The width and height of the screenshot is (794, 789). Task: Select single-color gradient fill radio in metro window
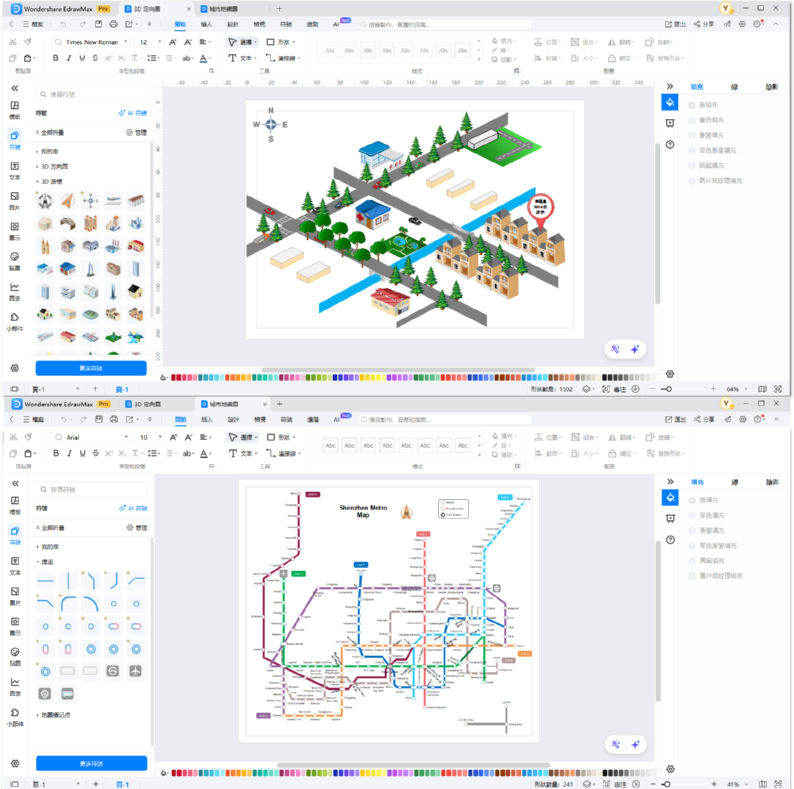(692, 545)
